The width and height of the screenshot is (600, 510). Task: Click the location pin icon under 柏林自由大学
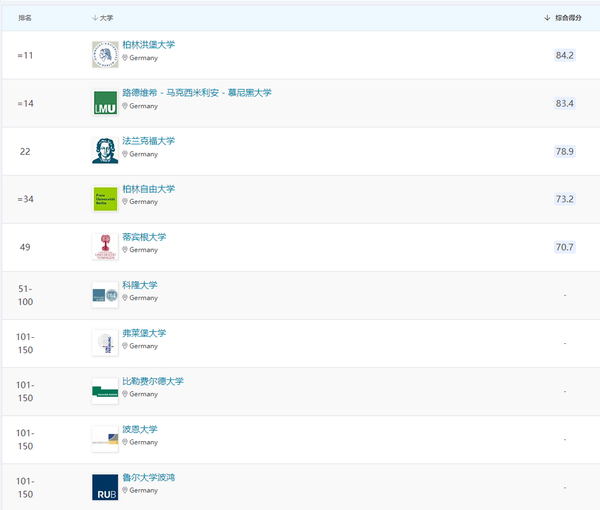point(125,202)
